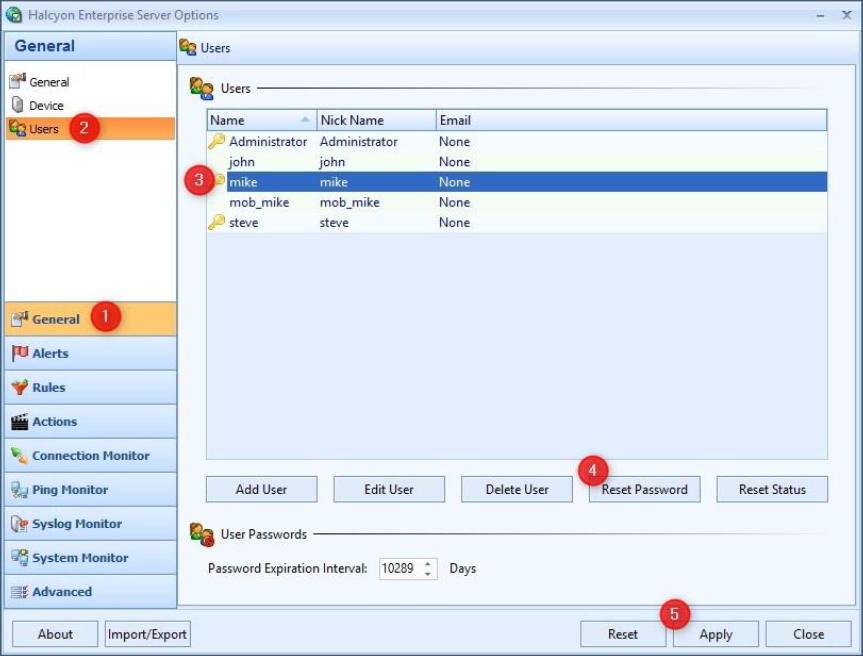
Task: Click the Actions clapperboard icon
Action: click(x=19, y=422)
